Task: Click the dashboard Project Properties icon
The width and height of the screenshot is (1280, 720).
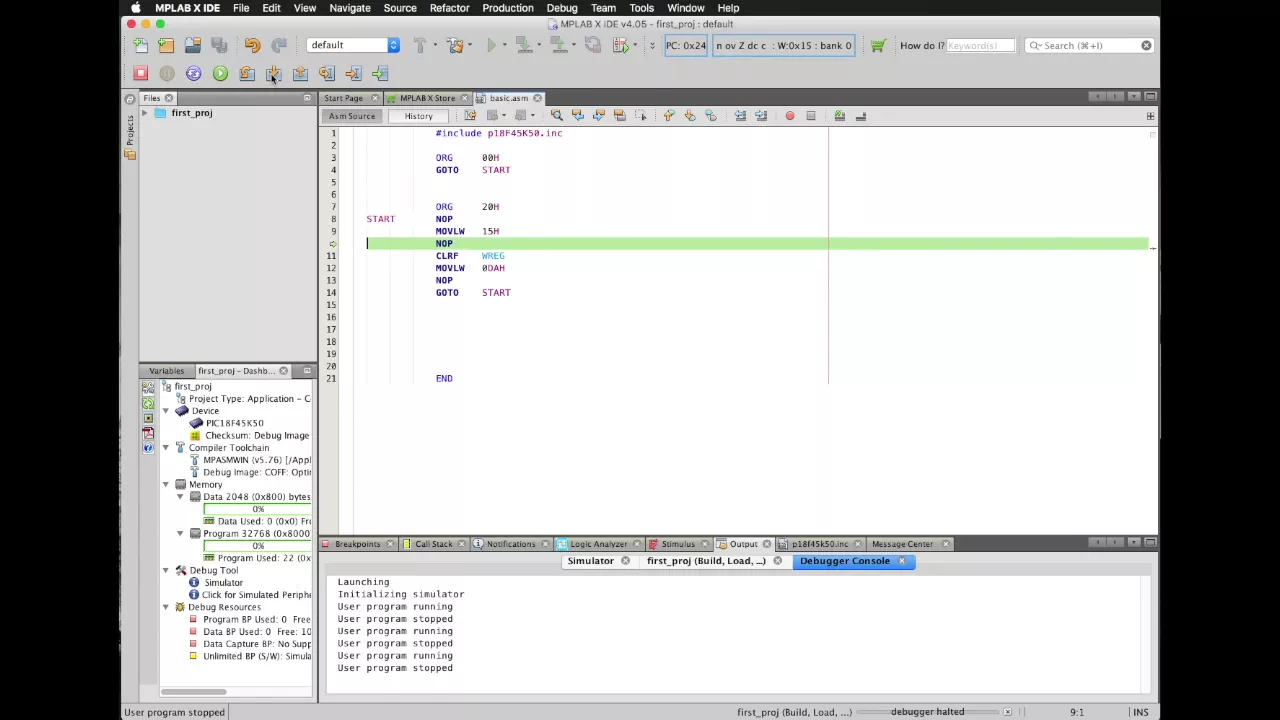Action: pos(148,387)
